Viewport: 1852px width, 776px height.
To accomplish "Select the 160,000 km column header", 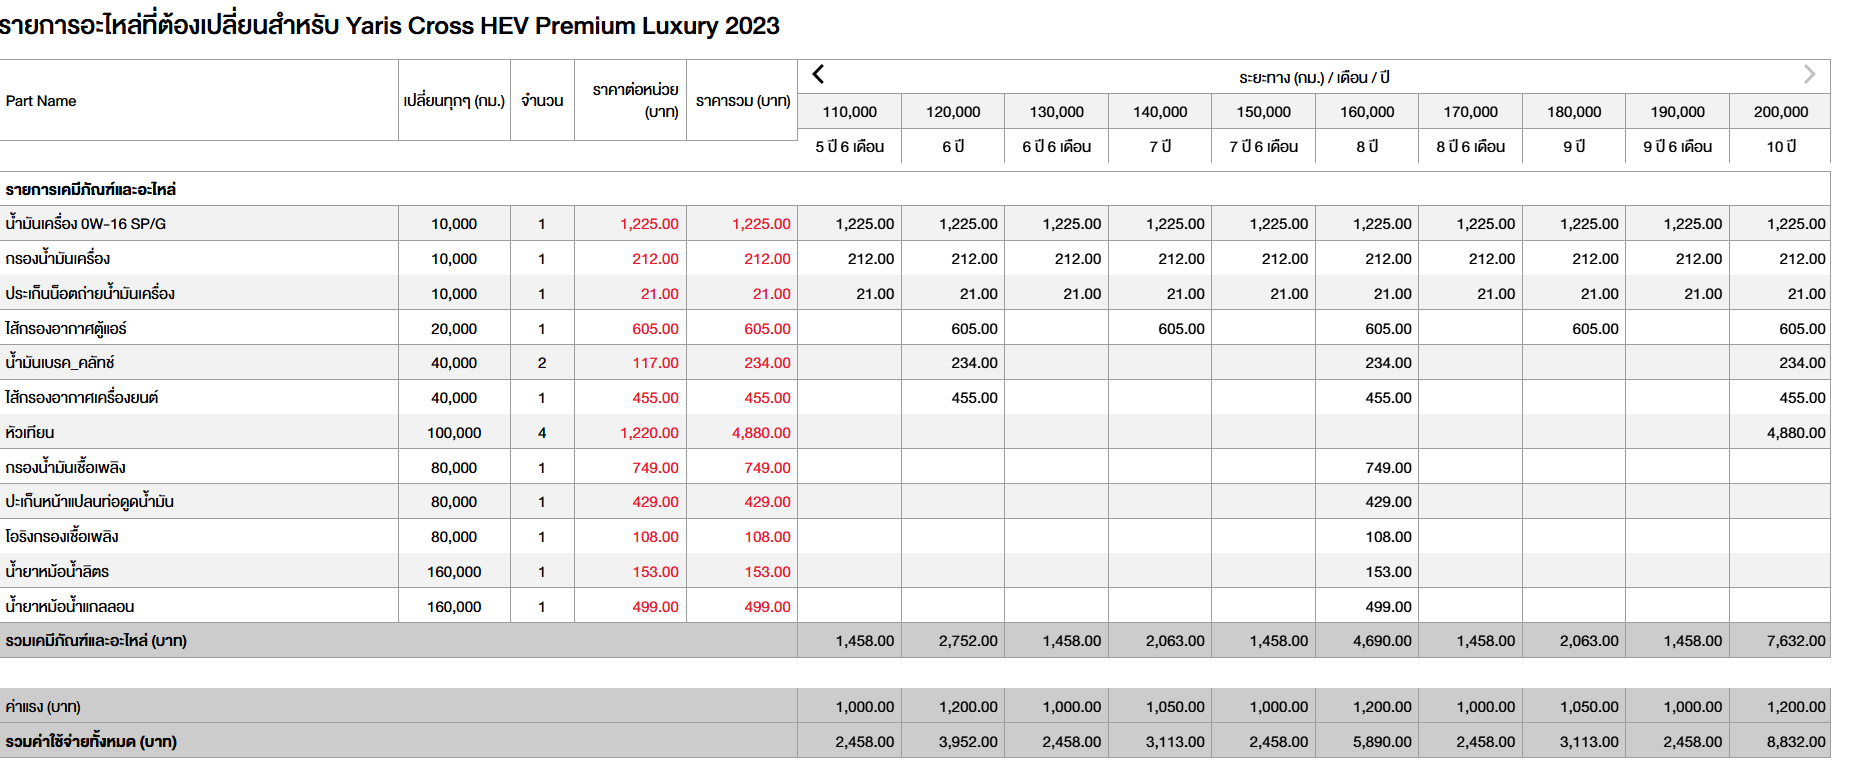I will (1367, 112).
